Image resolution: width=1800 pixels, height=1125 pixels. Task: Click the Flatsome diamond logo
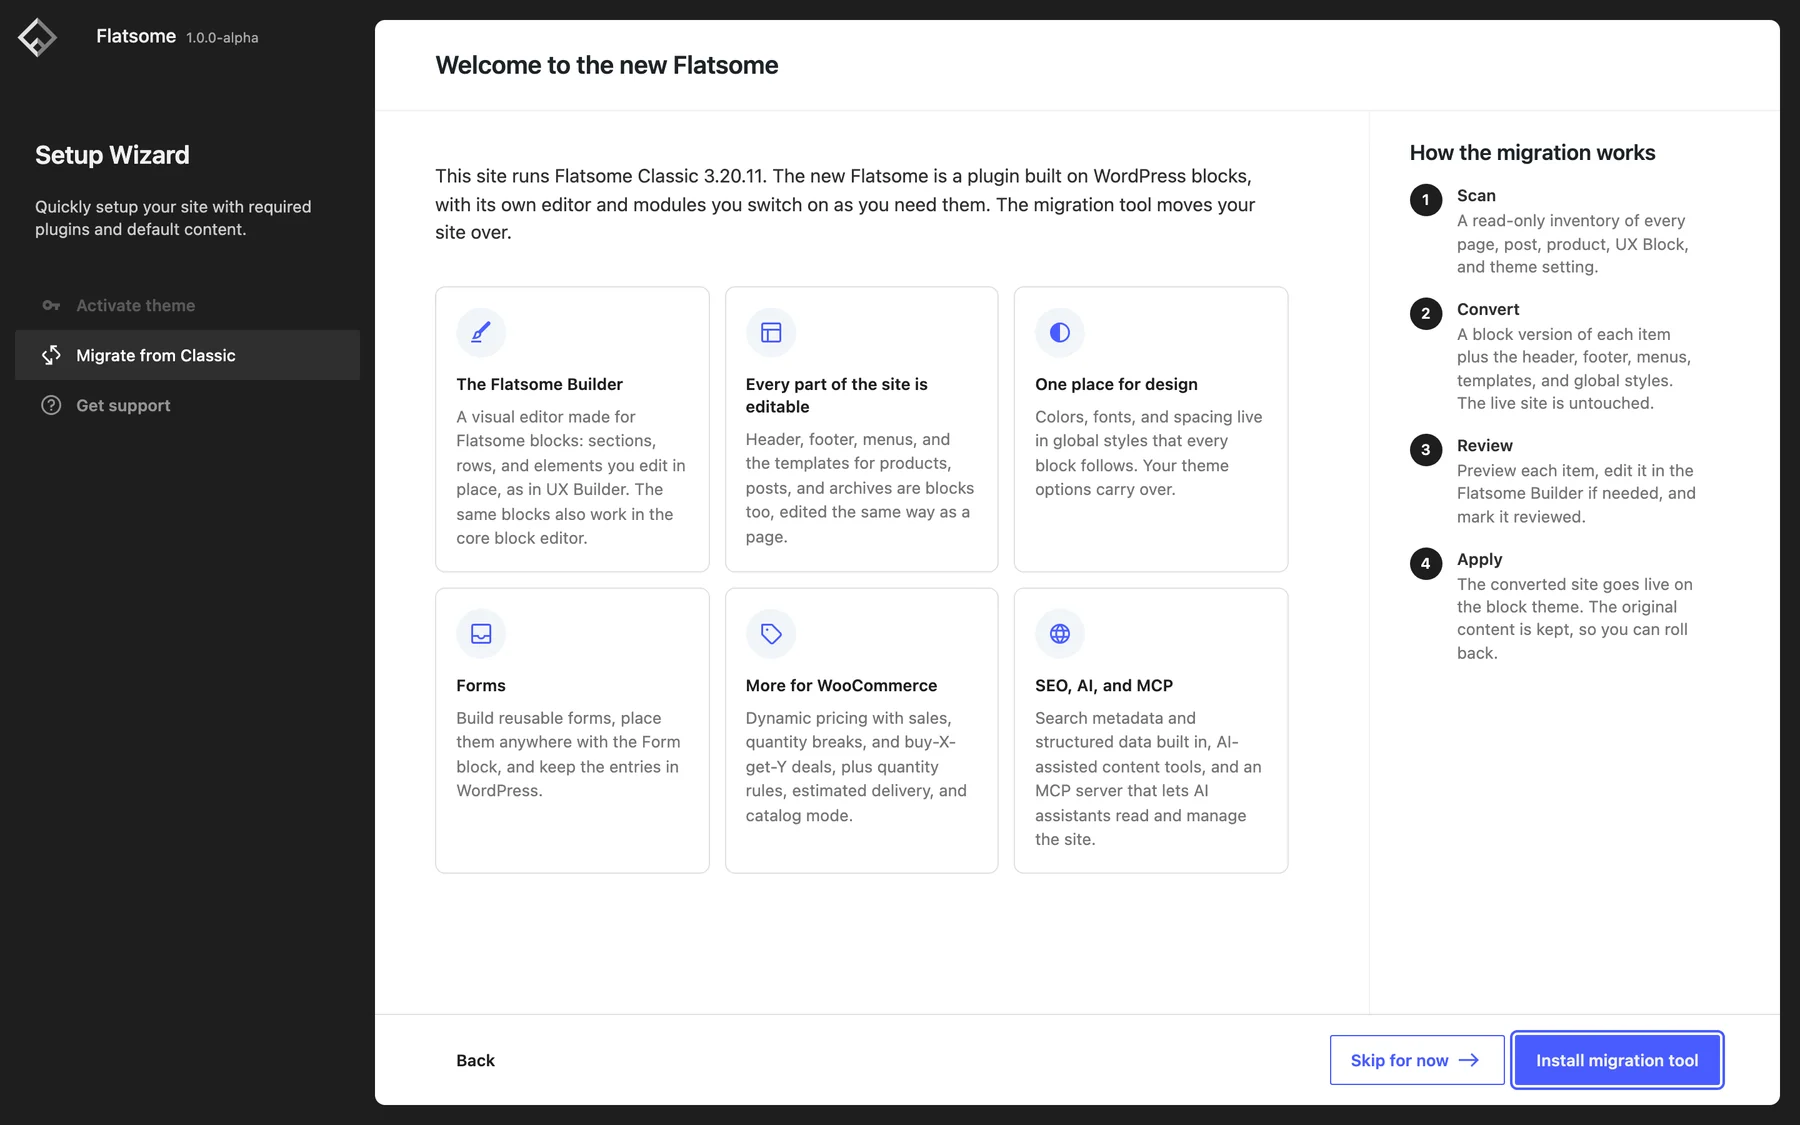[x=37, y=38]
